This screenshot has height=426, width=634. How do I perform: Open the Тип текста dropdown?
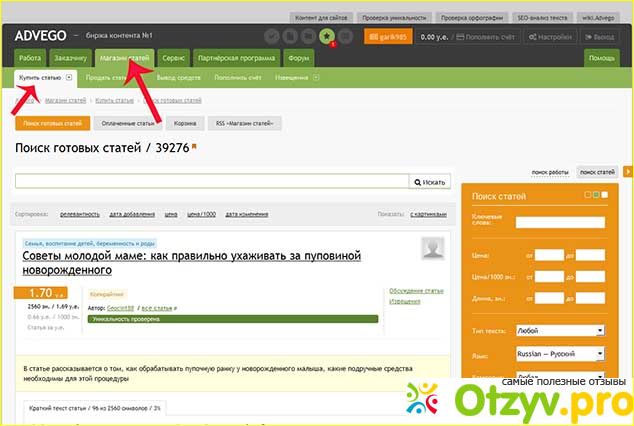tap(560, 331)
